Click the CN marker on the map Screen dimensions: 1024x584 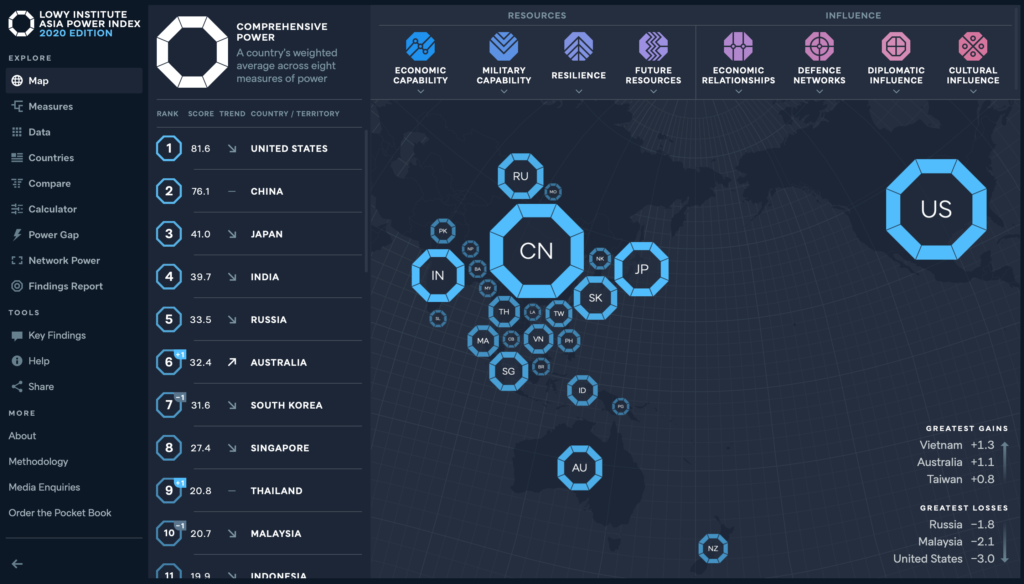(536, 251)
